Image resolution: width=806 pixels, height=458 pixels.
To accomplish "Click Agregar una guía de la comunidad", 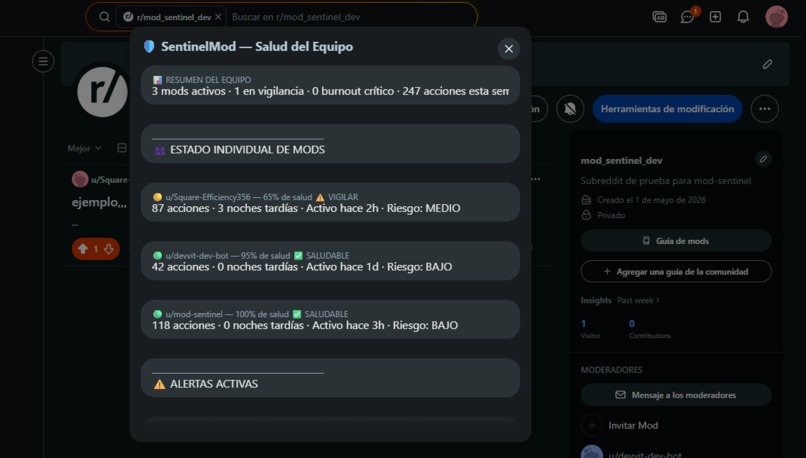I will point(676,271).
